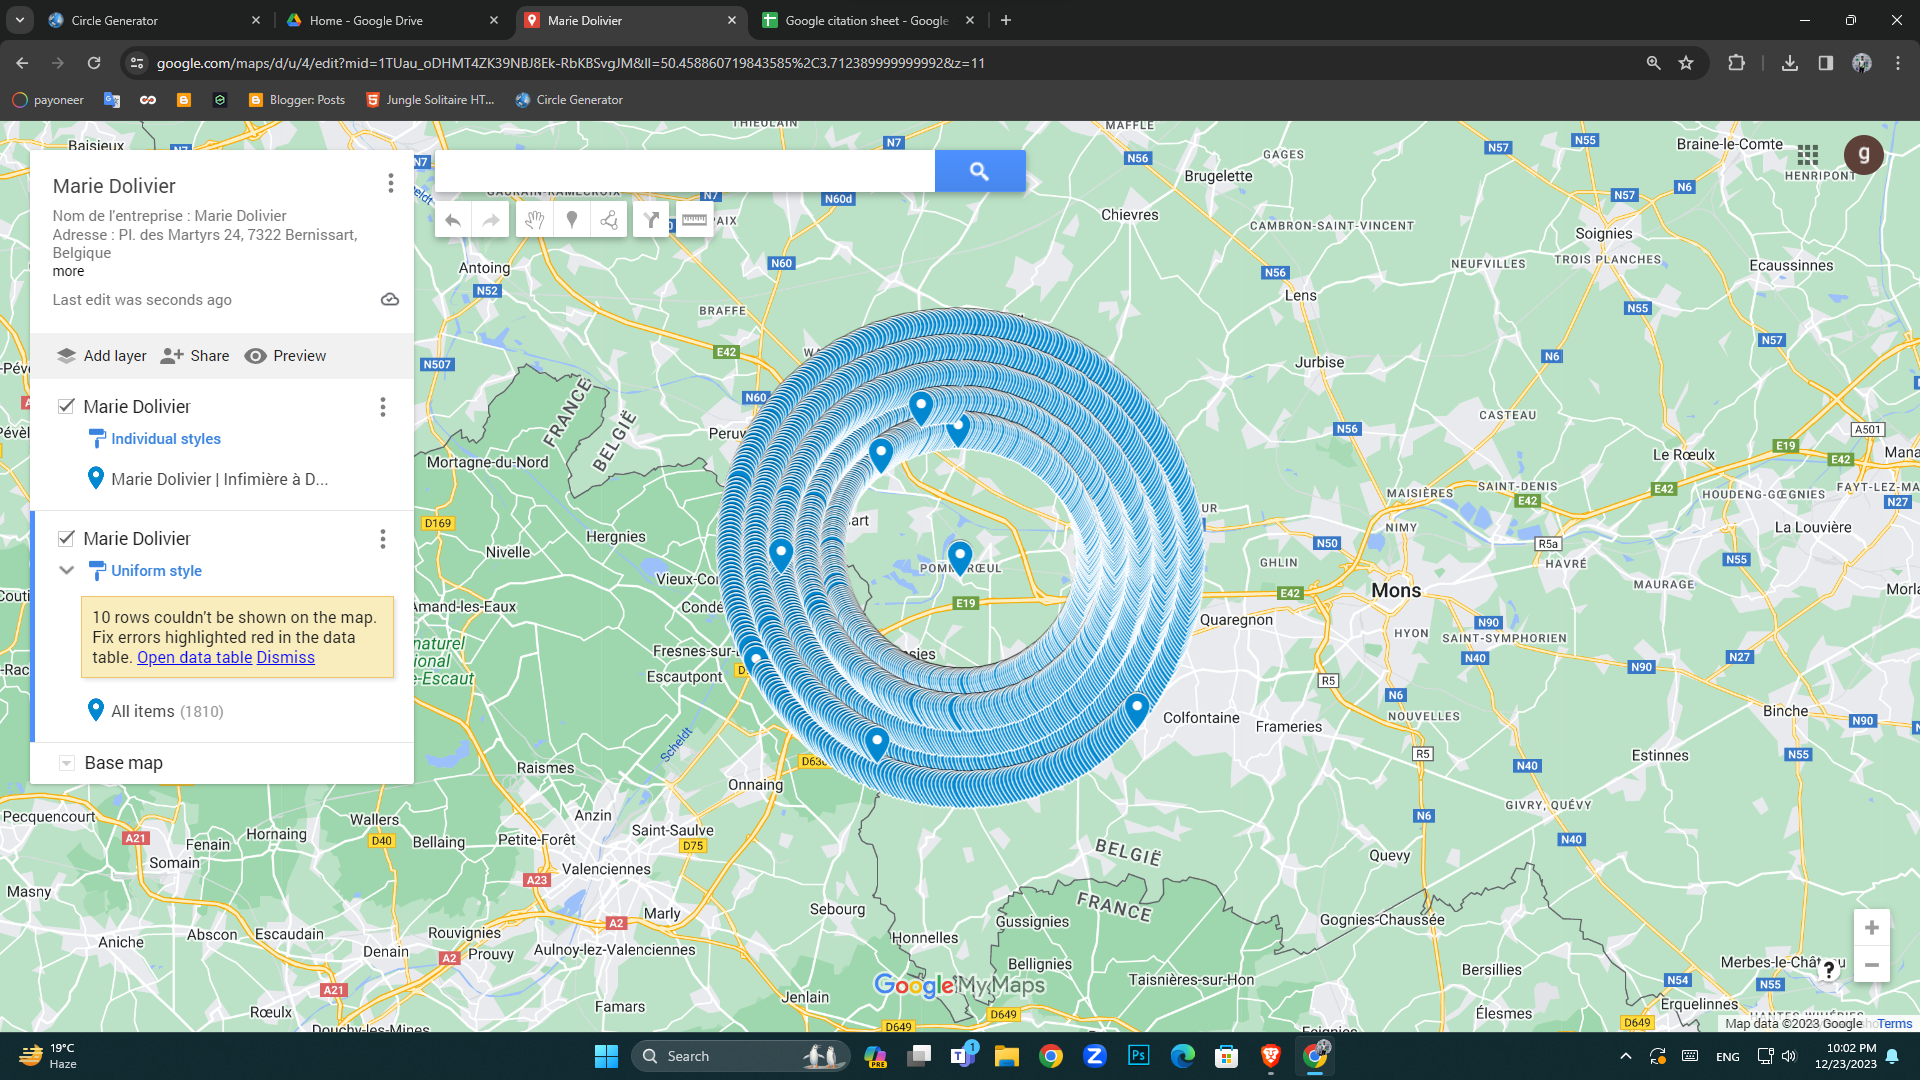Open the Google apps grid

click(1807, 155)
